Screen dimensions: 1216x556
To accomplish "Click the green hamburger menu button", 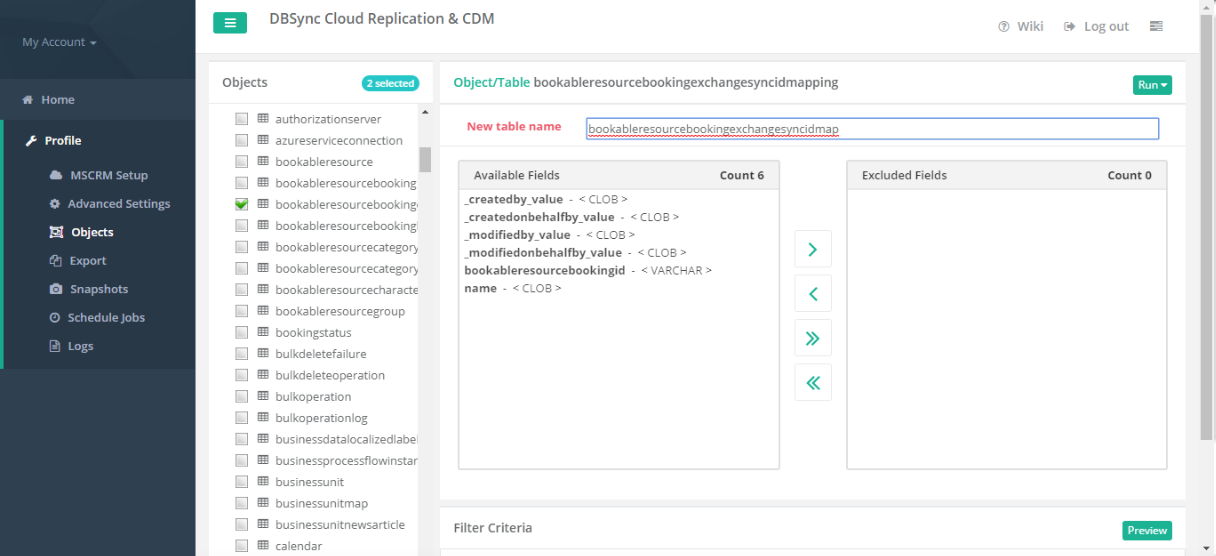I will (x=229, y=23).
